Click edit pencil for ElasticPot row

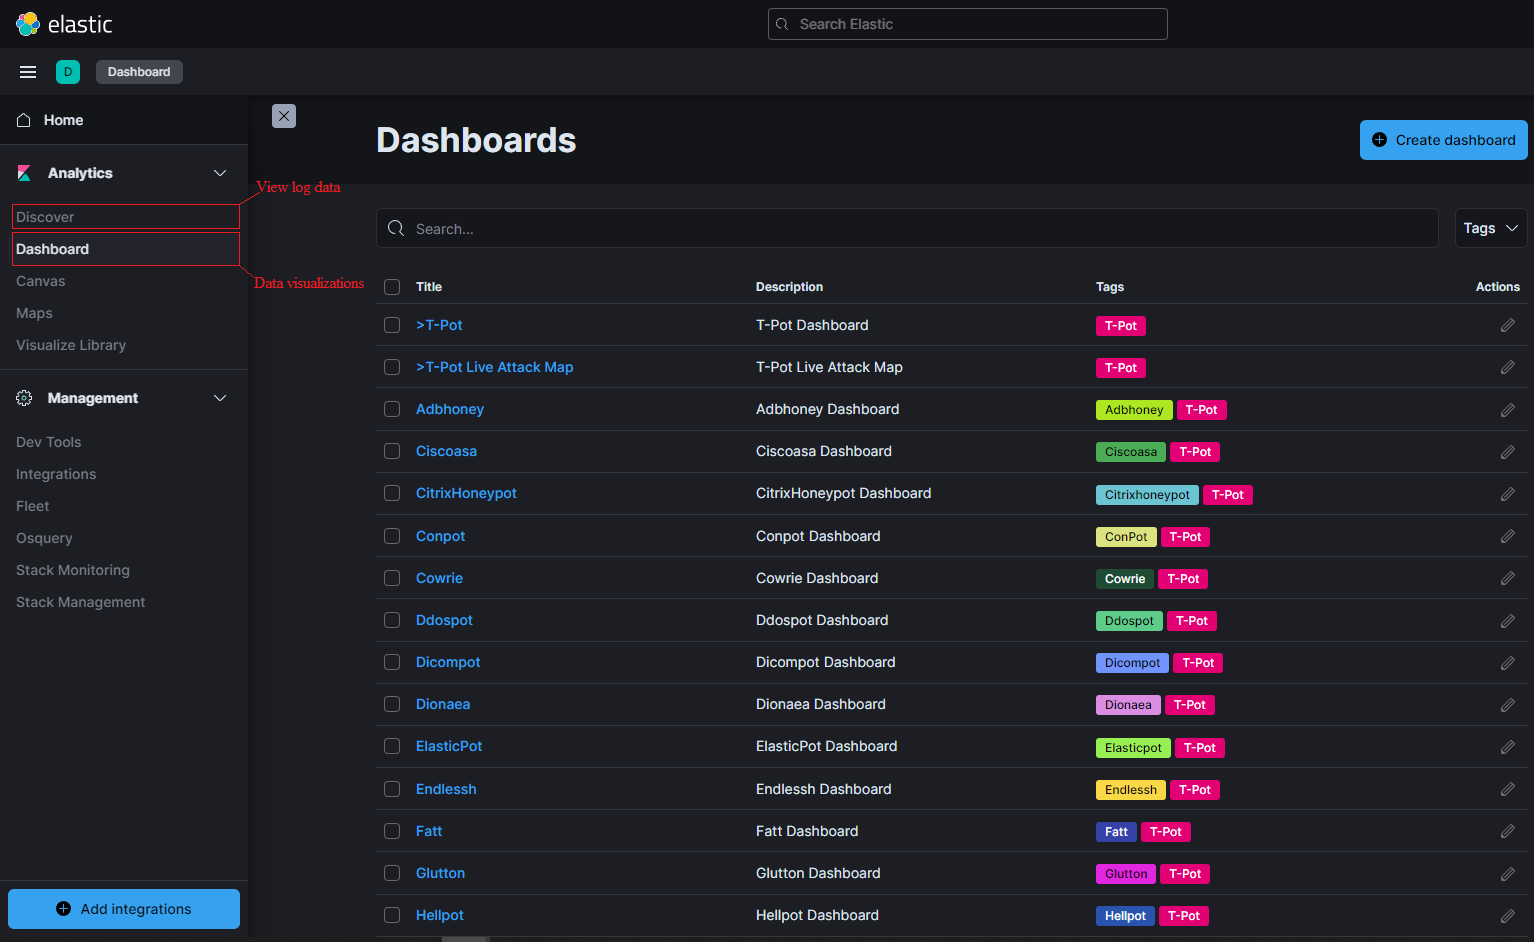click(1508, 747)
